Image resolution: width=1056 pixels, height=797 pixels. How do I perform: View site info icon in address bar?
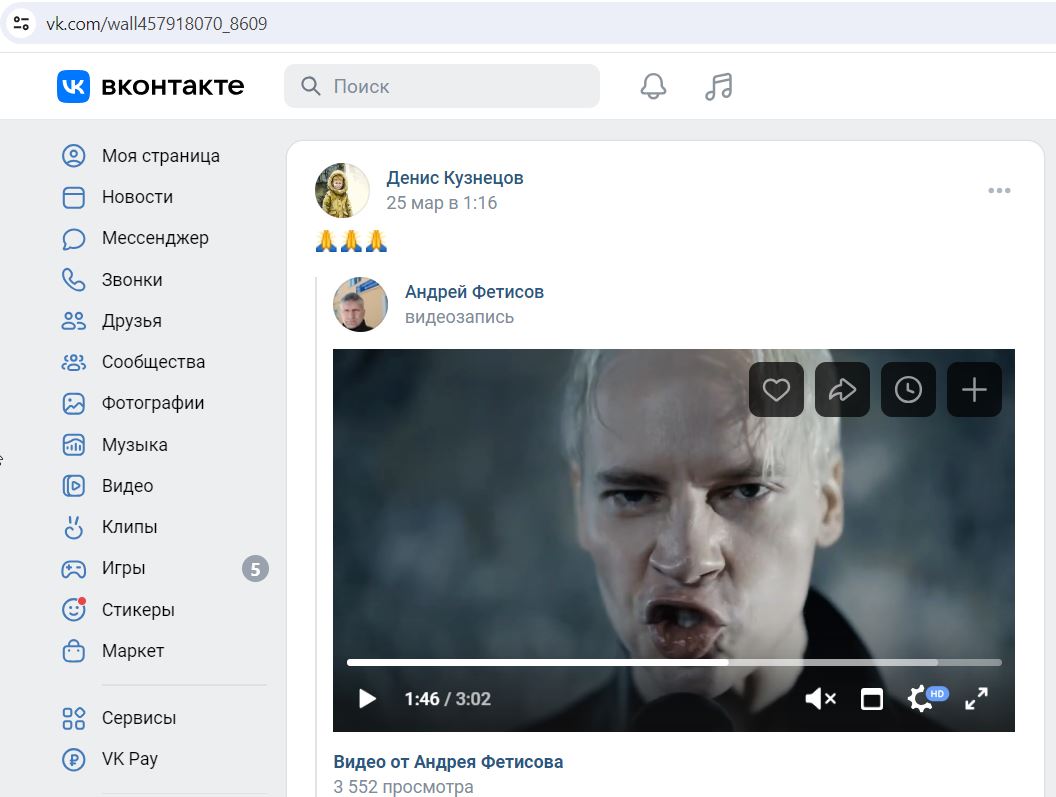(x=22, y=24)
